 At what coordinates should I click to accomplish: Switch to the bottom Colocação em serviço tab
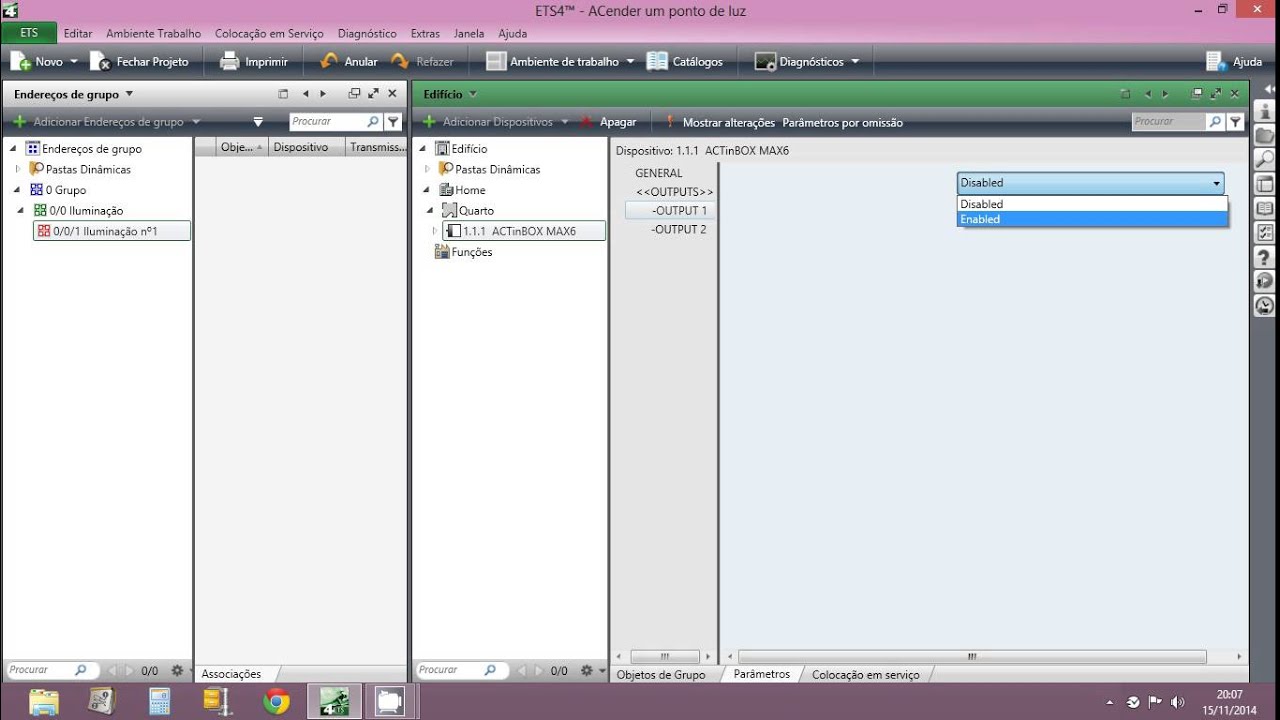pos(865,675)
